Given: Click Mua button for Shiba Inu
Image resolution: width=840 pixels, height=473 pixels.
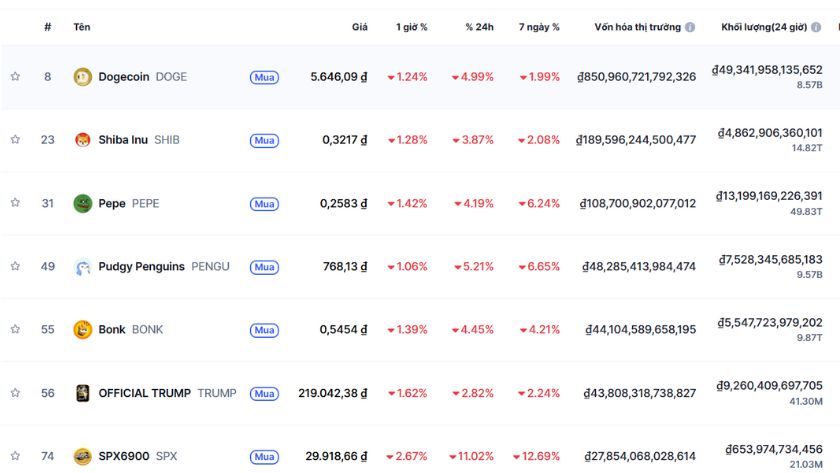Looking at the screenshot, I should tap(264, 140).
